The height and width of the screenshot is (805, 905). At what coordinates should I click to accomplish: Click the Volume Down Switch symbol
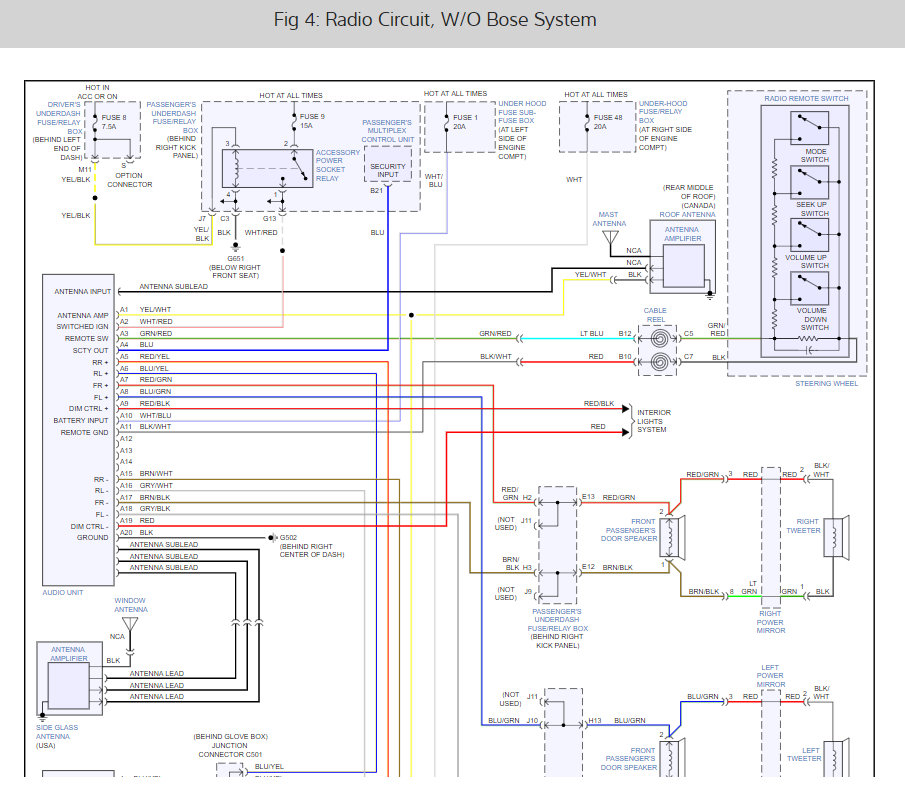tap(809, 288)
